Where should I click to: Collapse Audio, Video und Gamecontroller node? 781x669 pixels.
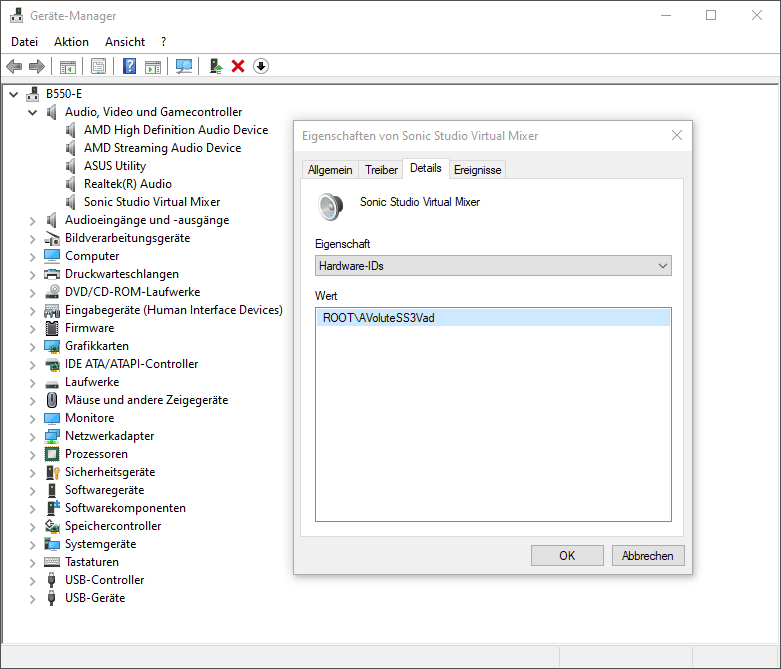pos(32,112)
